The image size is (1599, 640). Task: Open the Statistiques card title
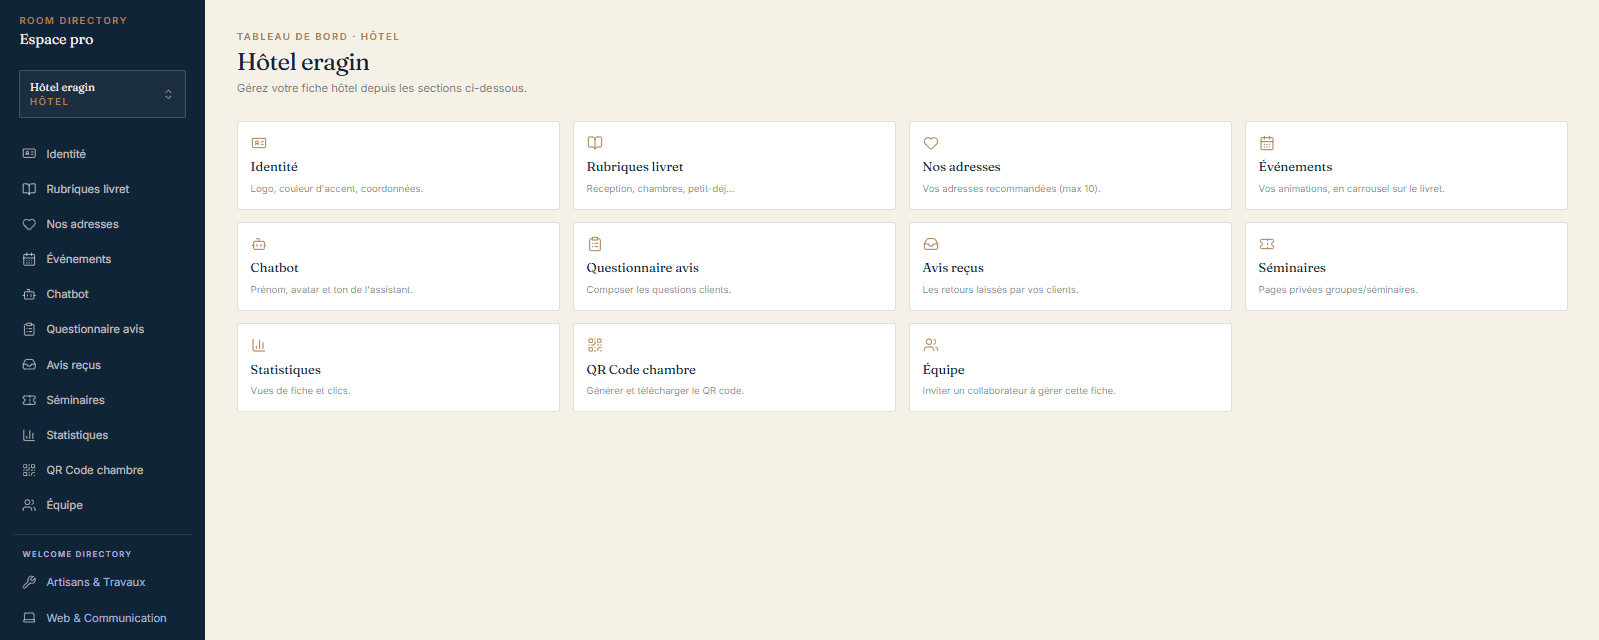click(285, 370)
